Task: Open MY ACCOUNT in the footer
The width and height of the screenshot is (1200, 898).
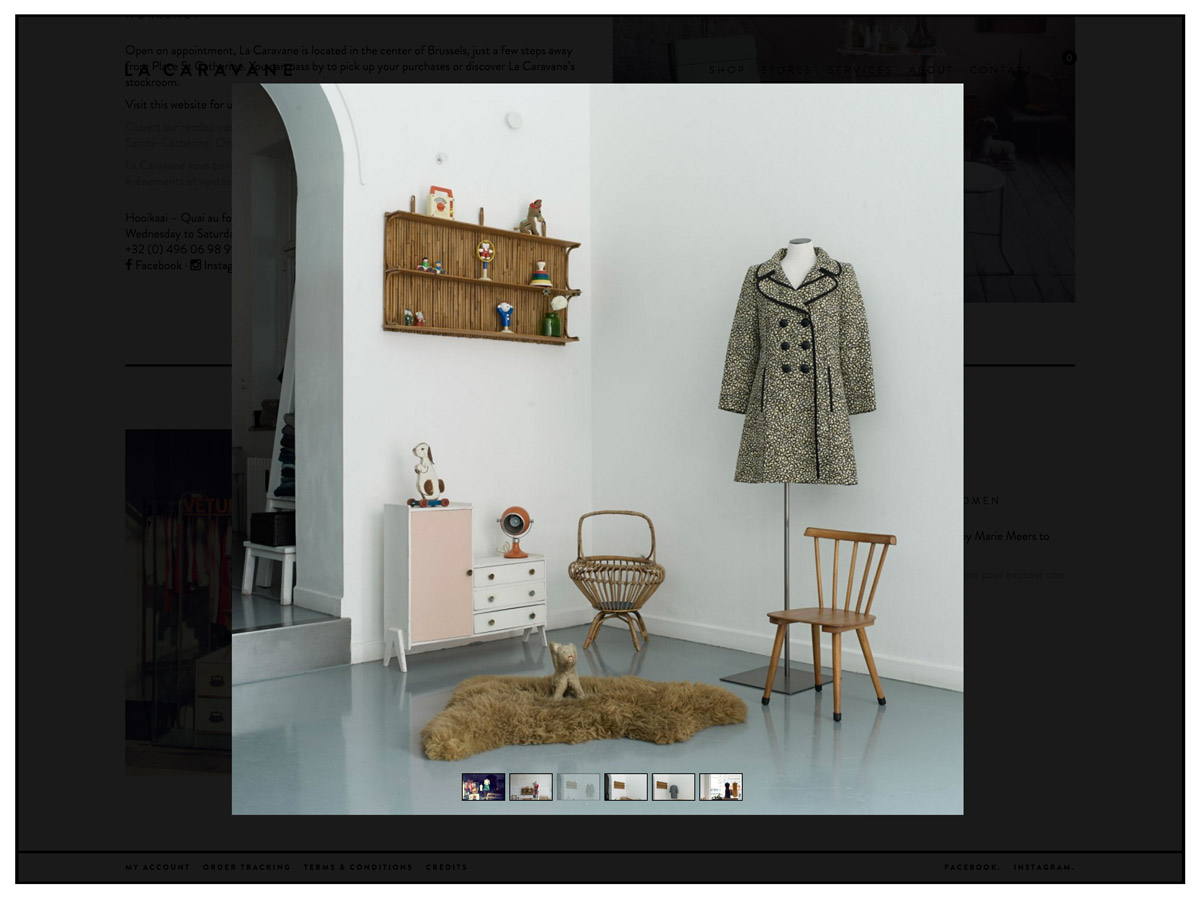Action: (157, 867)
